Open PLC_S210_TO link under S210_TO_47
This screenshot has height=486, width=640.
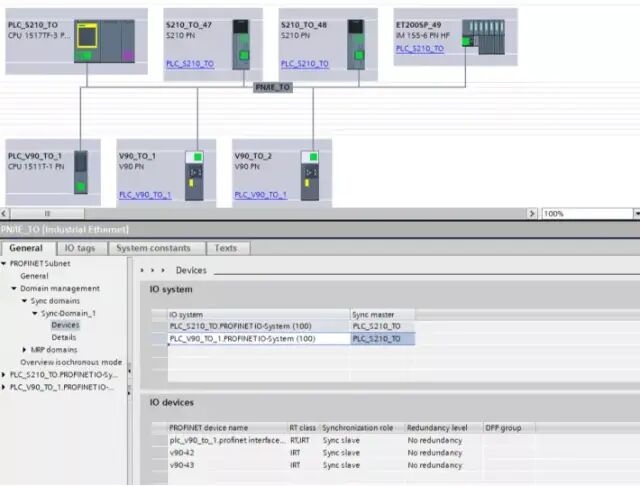190,64
